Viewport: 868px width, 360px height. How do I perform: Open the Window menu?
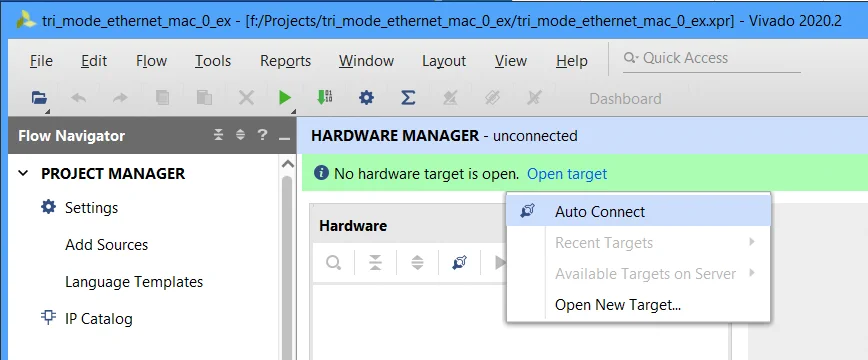[x=366, y=60]
